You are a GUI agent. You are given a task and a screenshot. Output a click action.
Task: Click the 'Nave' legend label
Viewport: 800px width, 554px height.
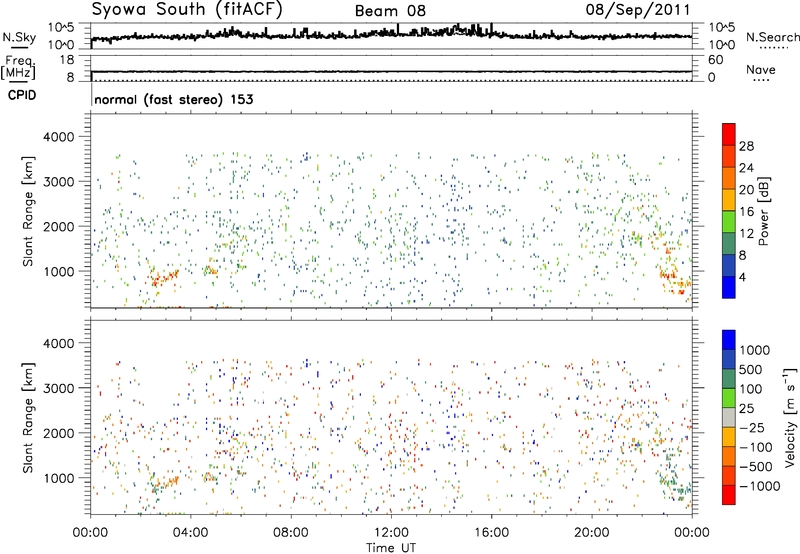pyautogui.click(x=760, y=69)
